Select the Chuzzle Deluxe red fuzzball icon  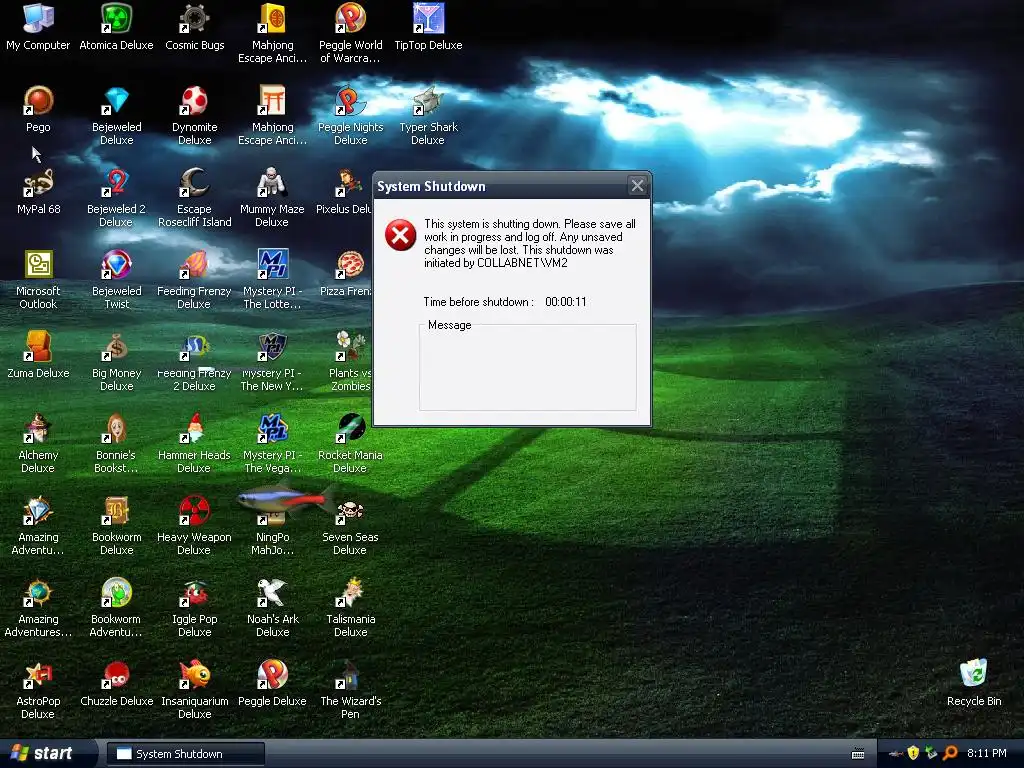pos(116,683)
